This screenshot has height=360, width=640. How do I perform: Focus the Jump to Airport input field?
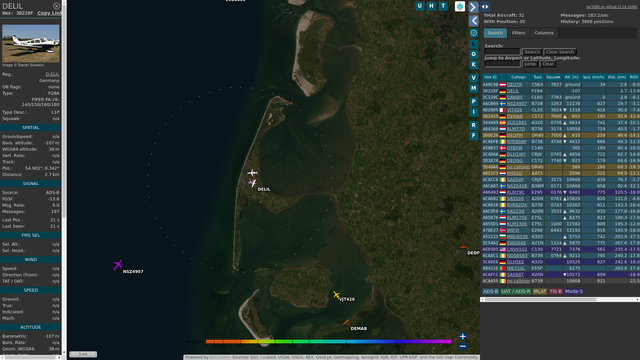click(502, 64)
